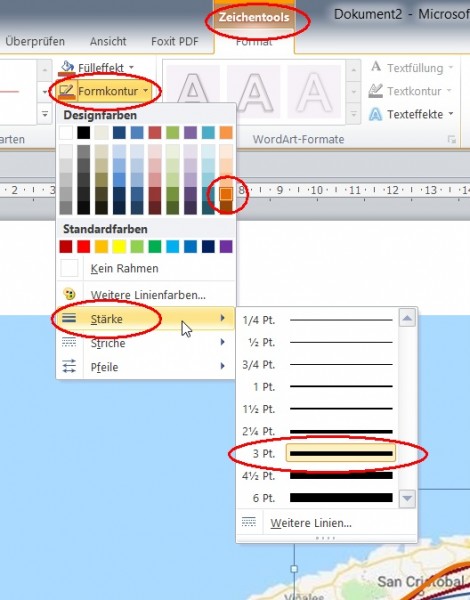
Task: Pick the light blue standard color swatch
Action: pyautogui.click(x=173, y=246)
